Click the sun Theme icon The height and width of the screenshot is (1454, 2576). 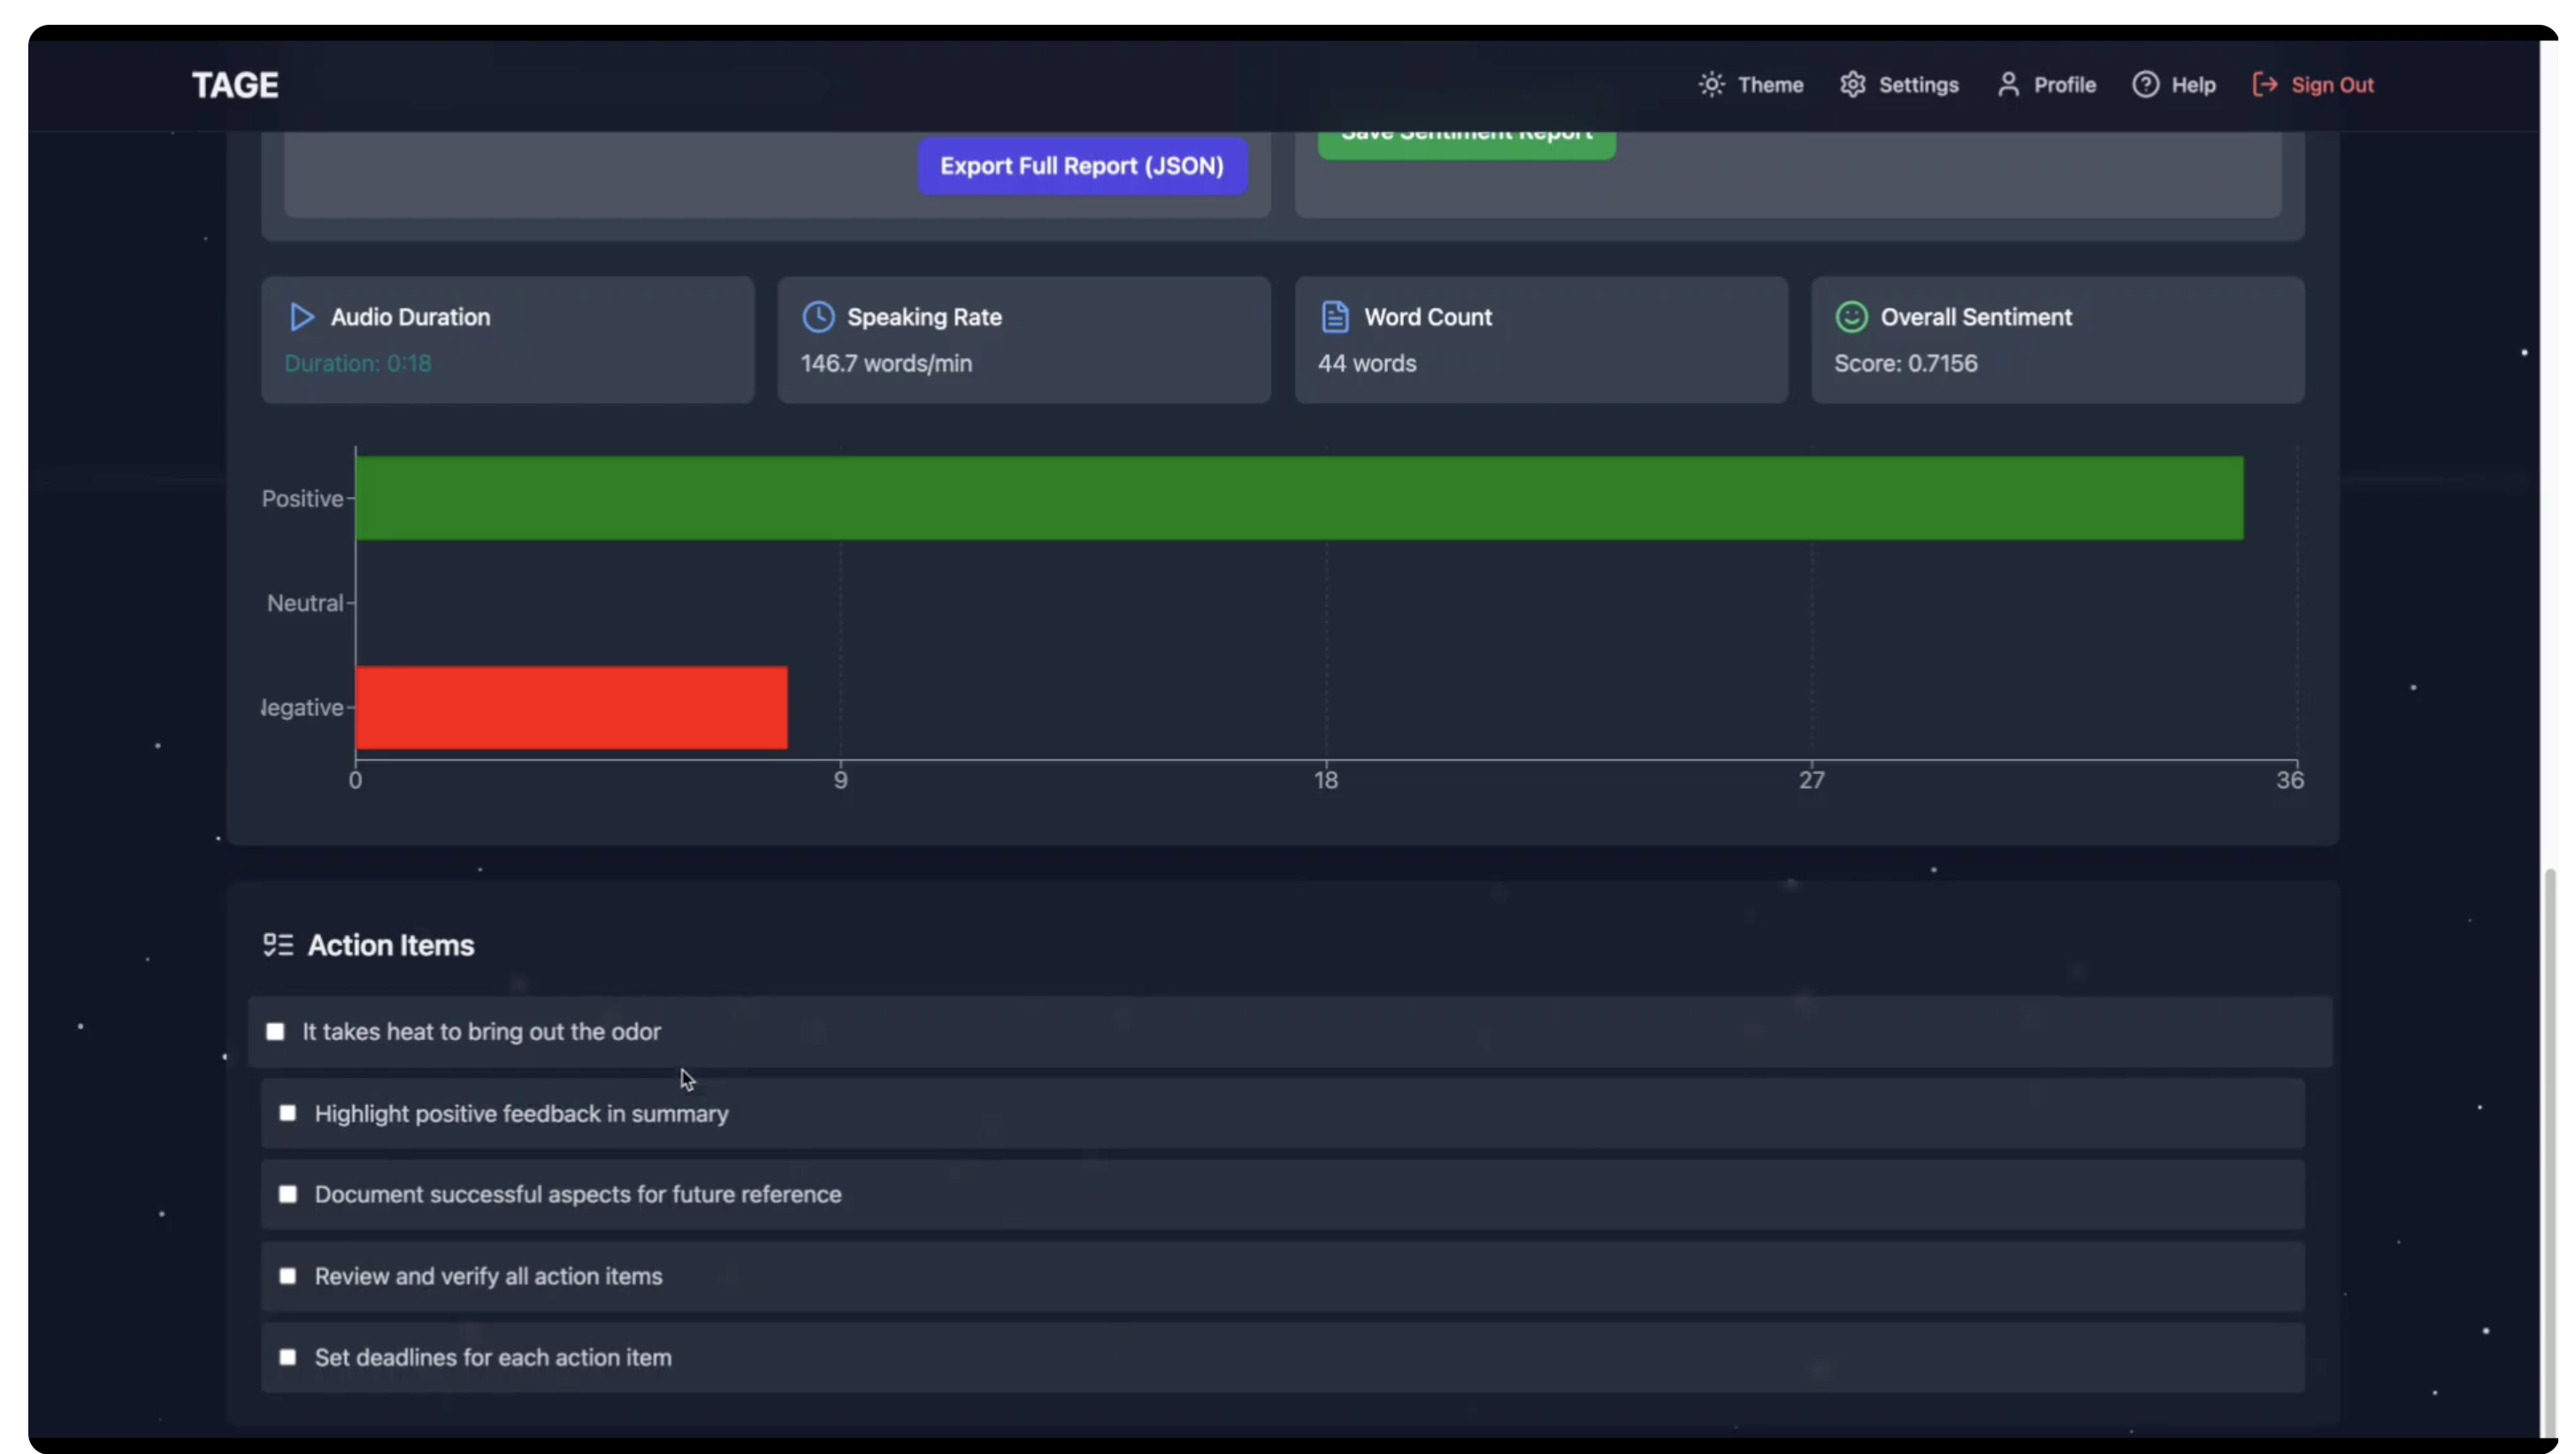tap(1711, 85)
